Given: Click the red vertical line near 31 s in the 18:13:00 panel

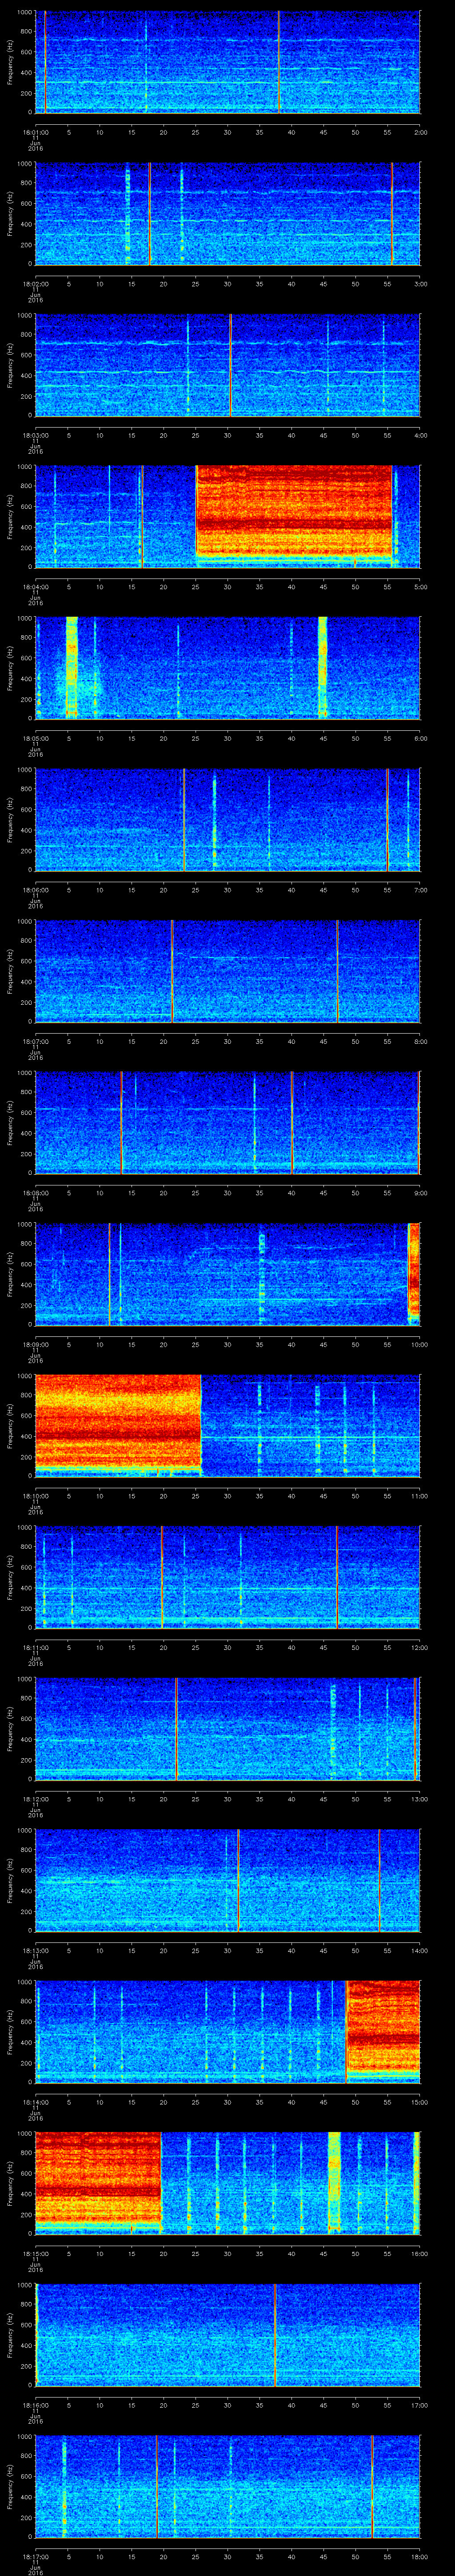Looking at the screenshot, I should point(238,1879).
